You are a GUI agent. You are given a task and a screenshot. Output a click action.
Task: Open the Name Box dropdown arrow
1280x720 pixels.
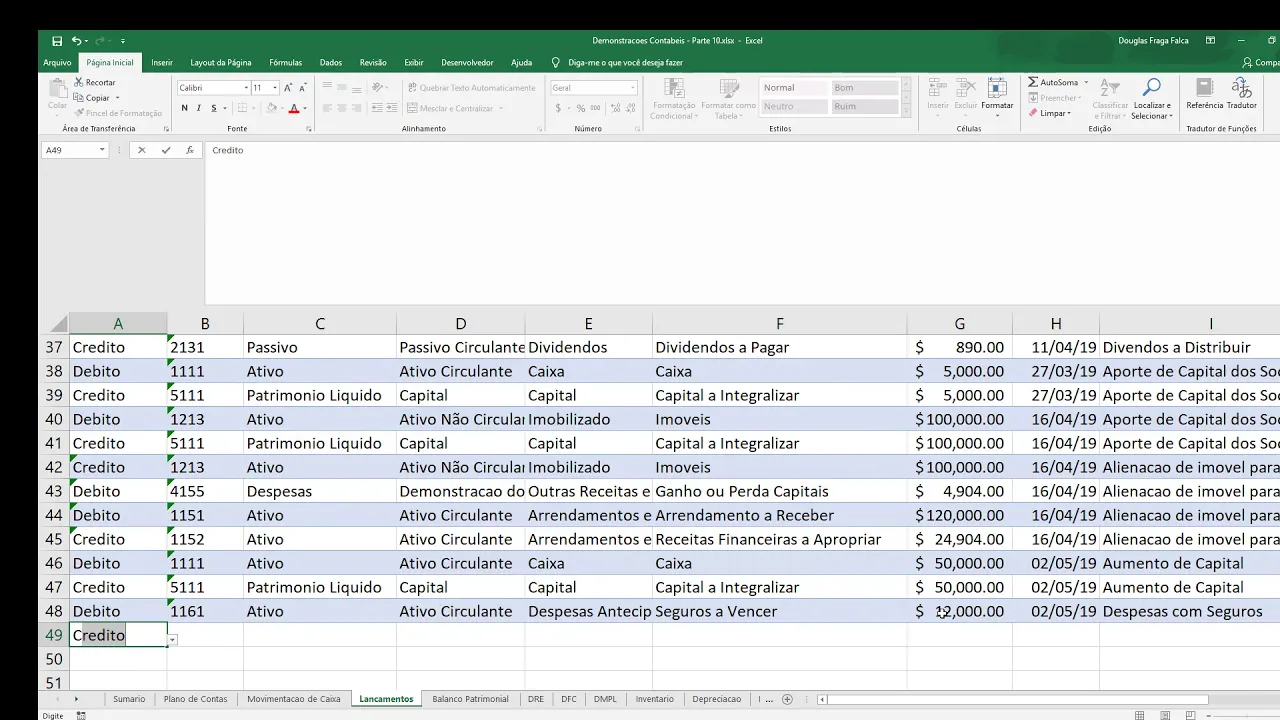click(101, 150)
